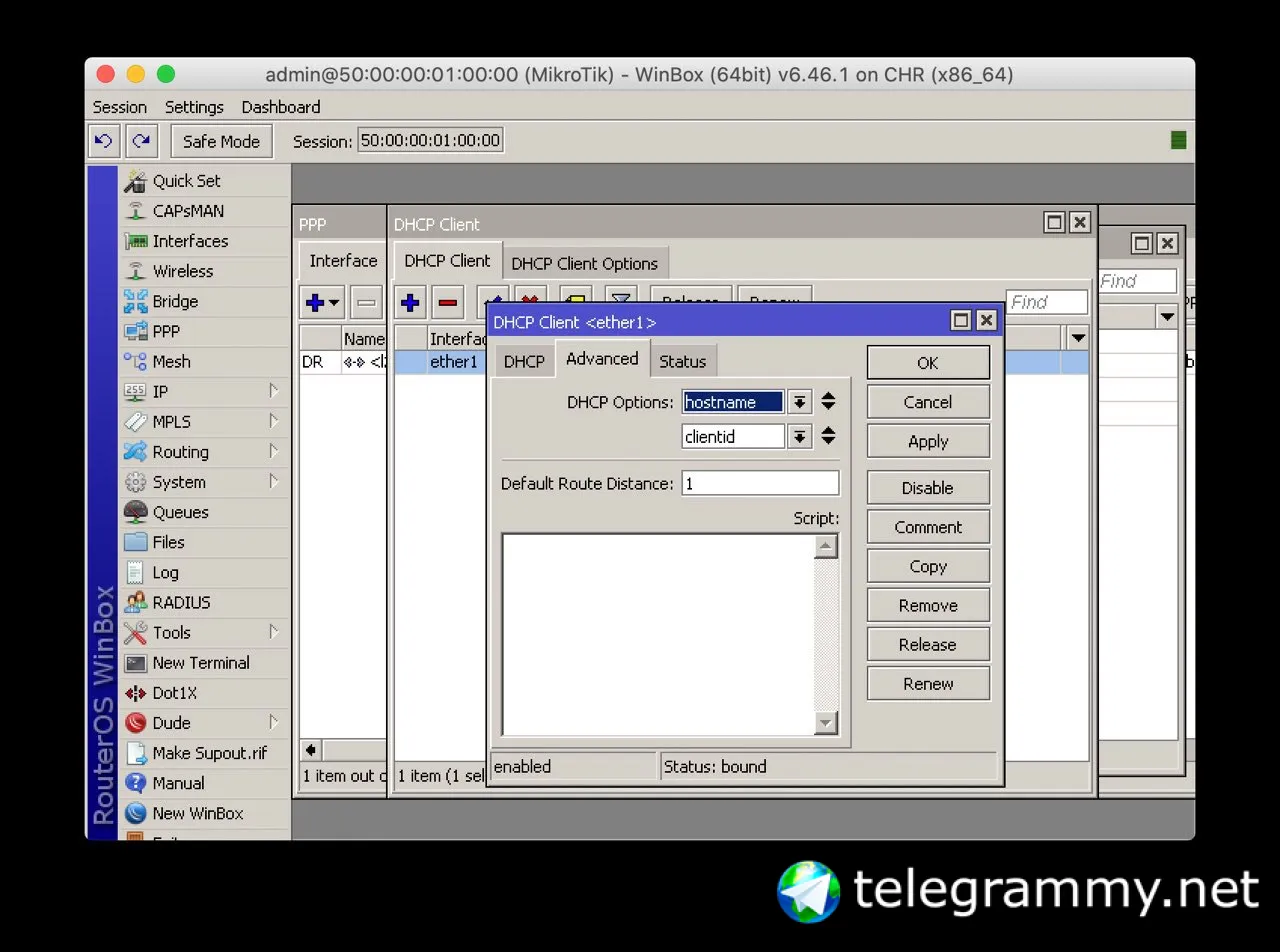Image resolution: width=1280 pixels, height=952 pixels.
Task: Switch to the Status tab in dialog
Action: pos(683,361)
